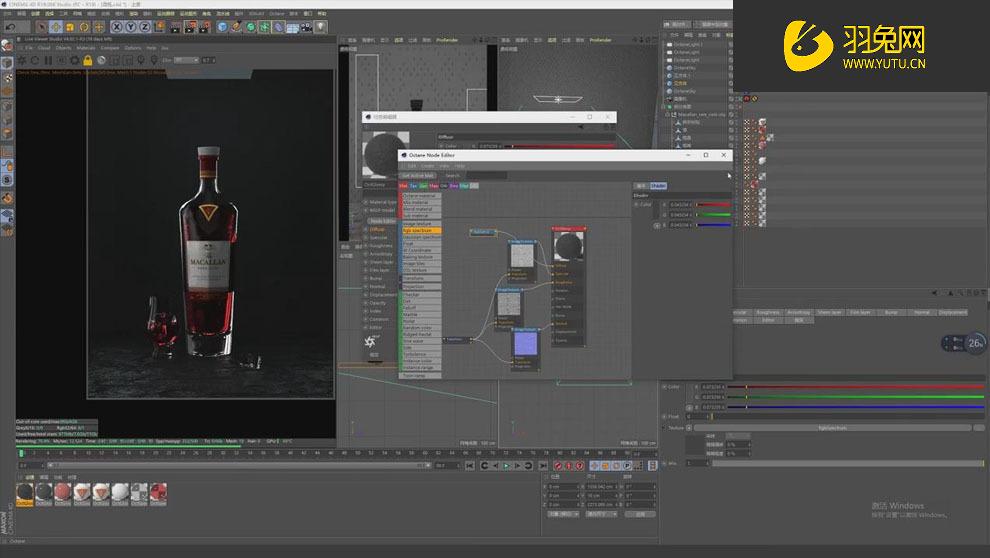Click the start-frame marker on the timeline ruler
Screen dimensions: 990x558
point(21,453)
